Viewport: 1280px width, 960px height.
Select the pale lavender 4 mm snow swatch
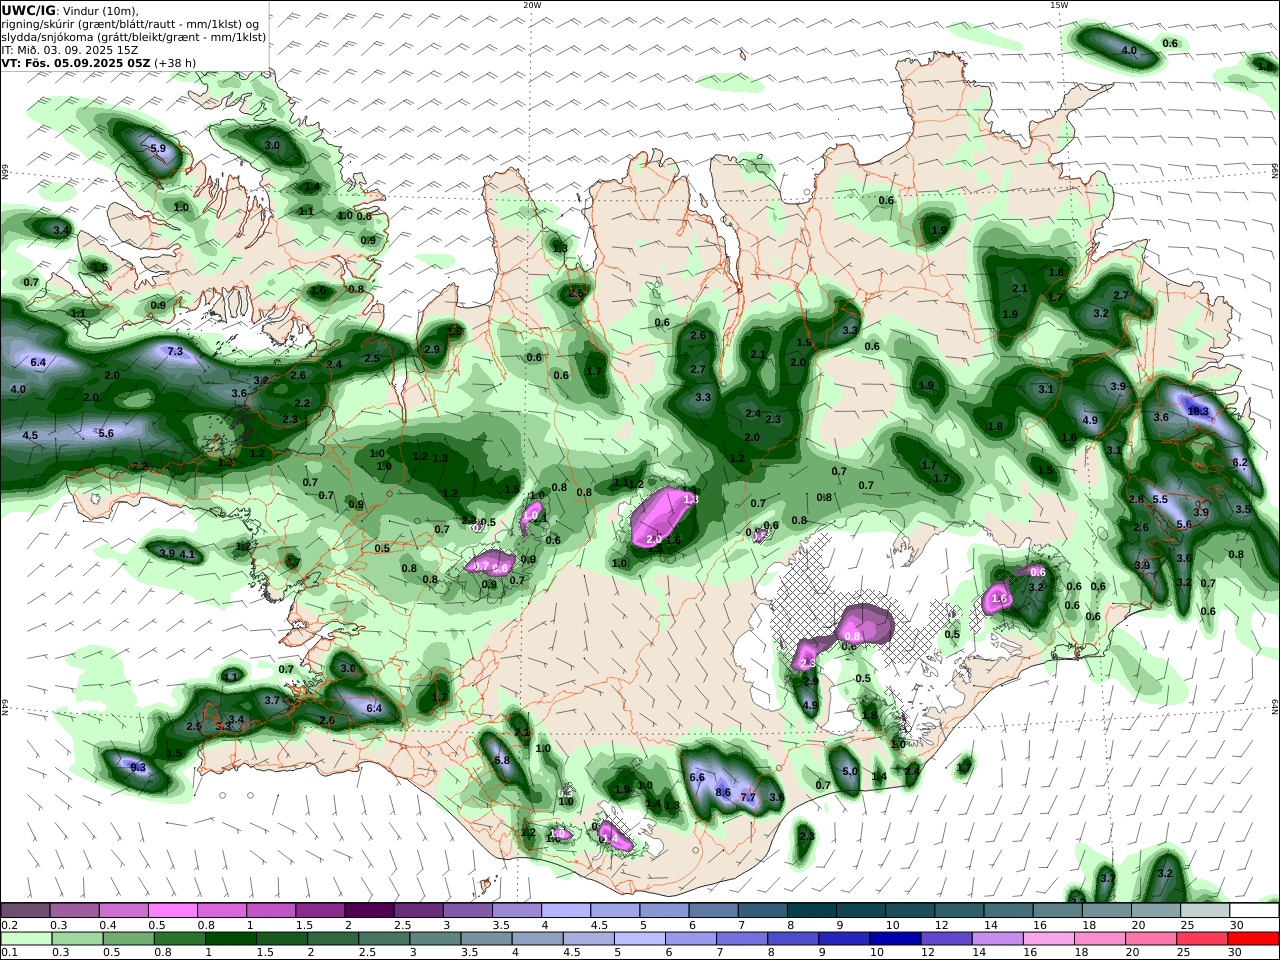pyautogui.click(x=566, y=910)
